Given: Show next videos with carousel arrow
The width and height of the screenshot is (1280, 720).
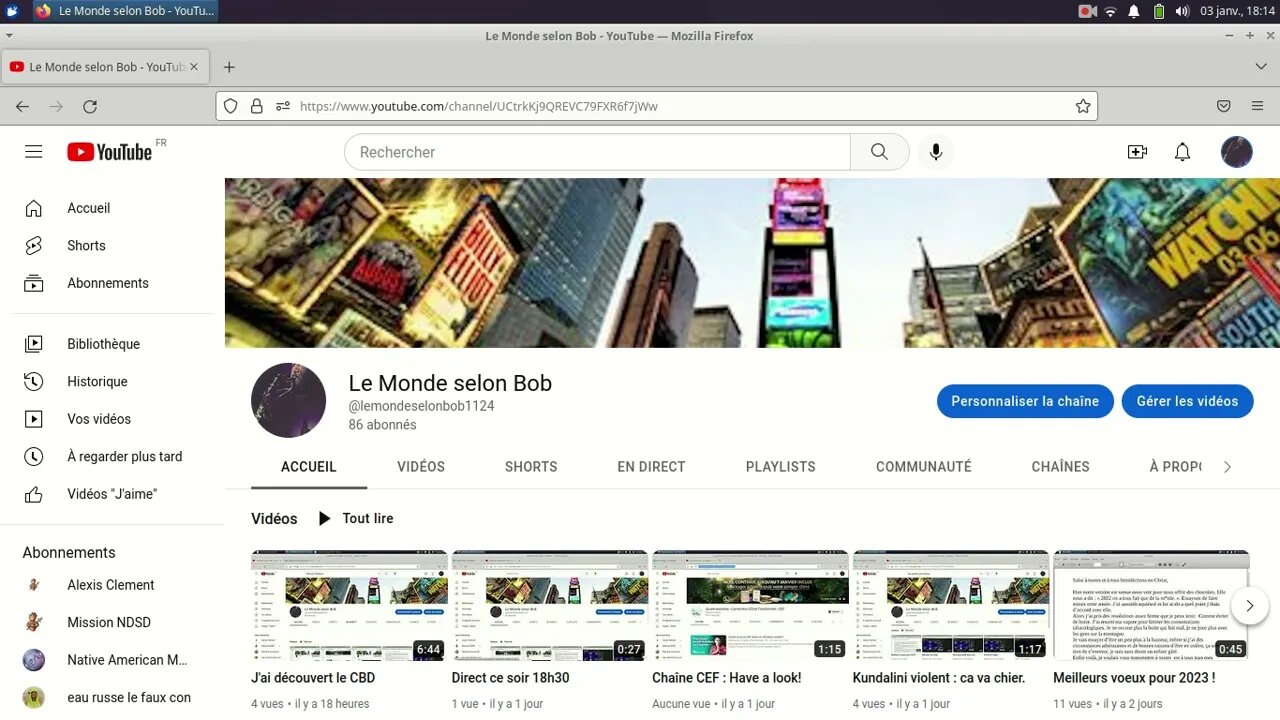Looking at the screenshot, I should point(1249,605).
